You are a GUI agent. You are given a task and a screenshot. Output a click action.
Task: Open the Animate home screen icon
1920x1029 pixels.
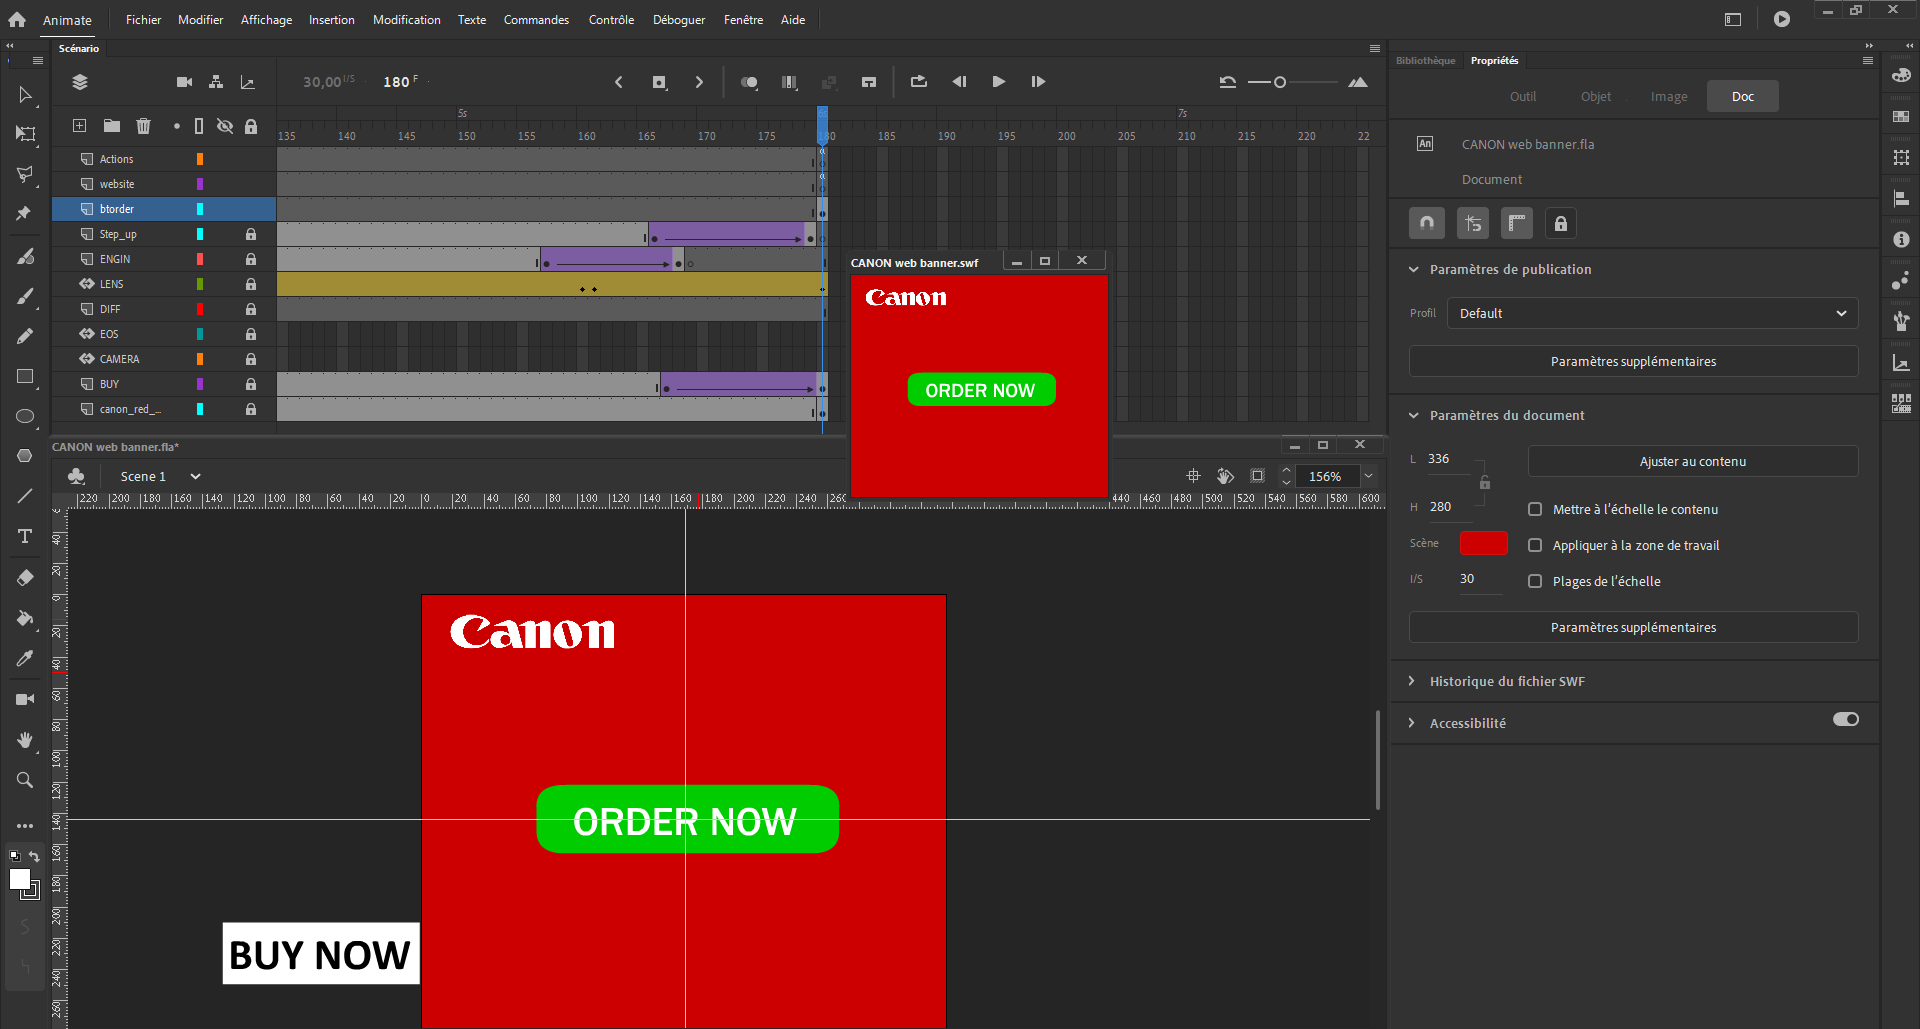coord(17,19)
